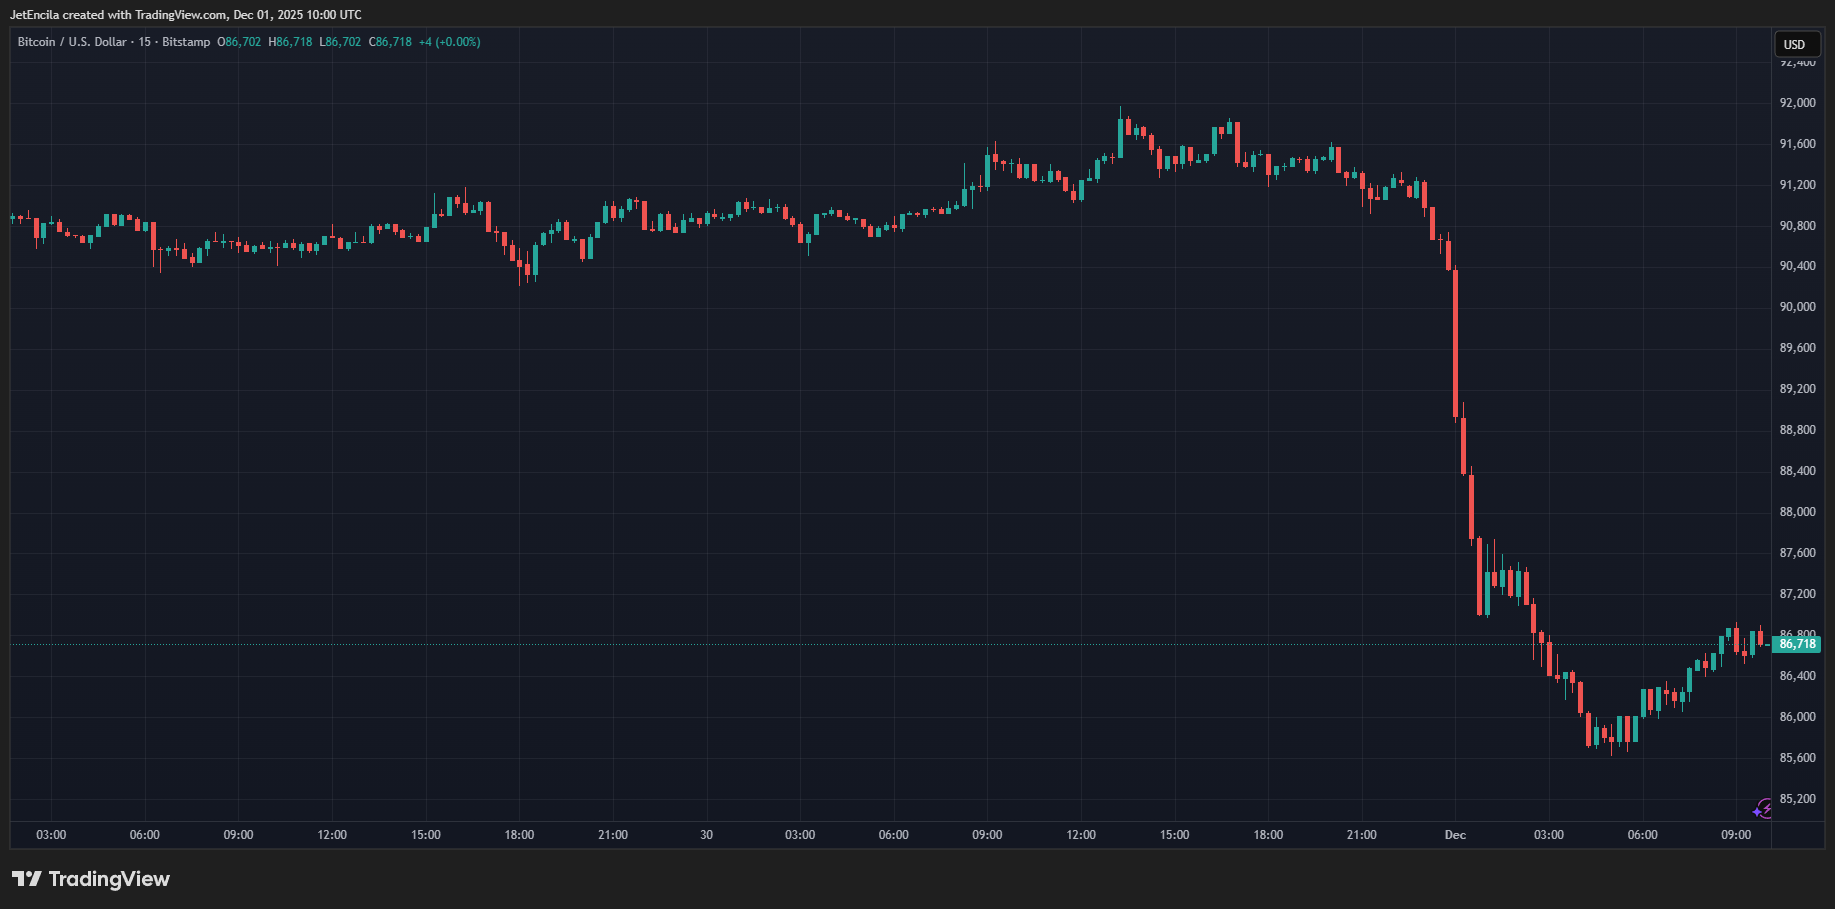Click the 85,200 price scale label
The image size is (1835, 909).
(x=1797, y=799)
